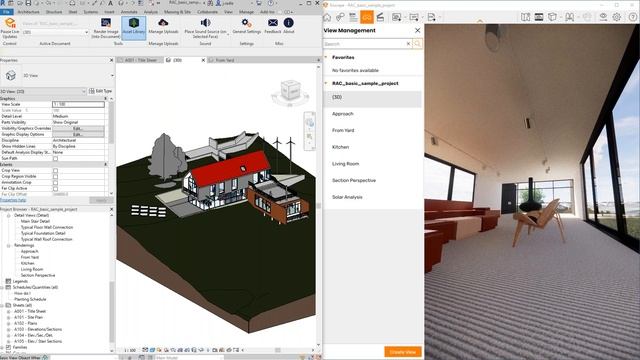Image resolution: width=640 pixels, height=360 pixels.
Task: Collapse the Renderings tree node
Action: [9, 245]
